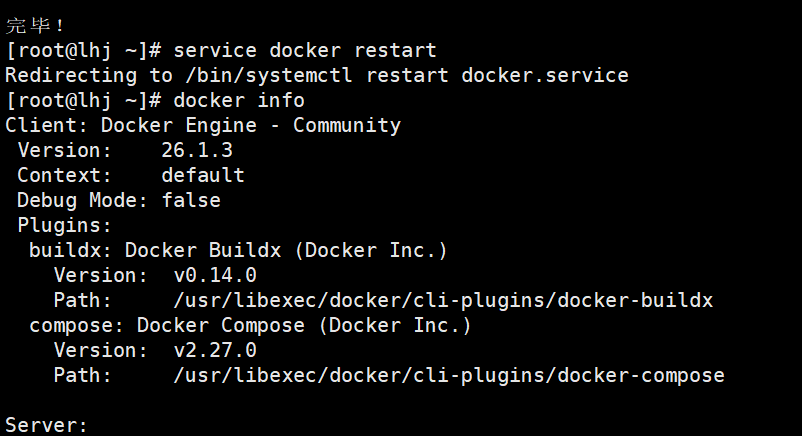Image resolution: width=802 pixels, height=436 pixels.
Task: Click the 'Plugins:' label
Action: coord(64,225)
